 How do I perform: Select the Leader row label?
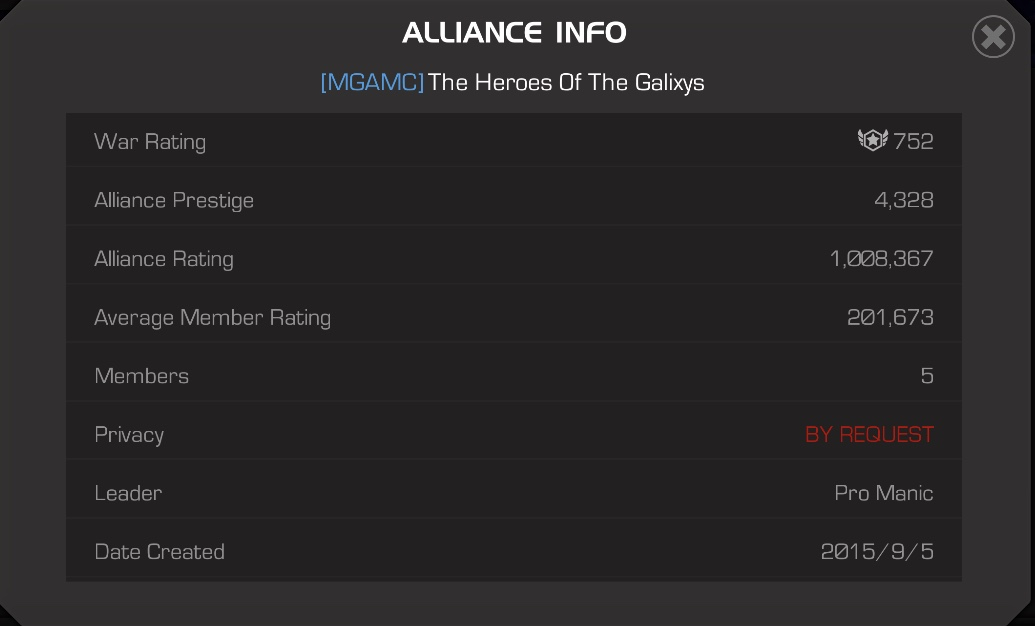pyautogui.click(x=128, y=493)
